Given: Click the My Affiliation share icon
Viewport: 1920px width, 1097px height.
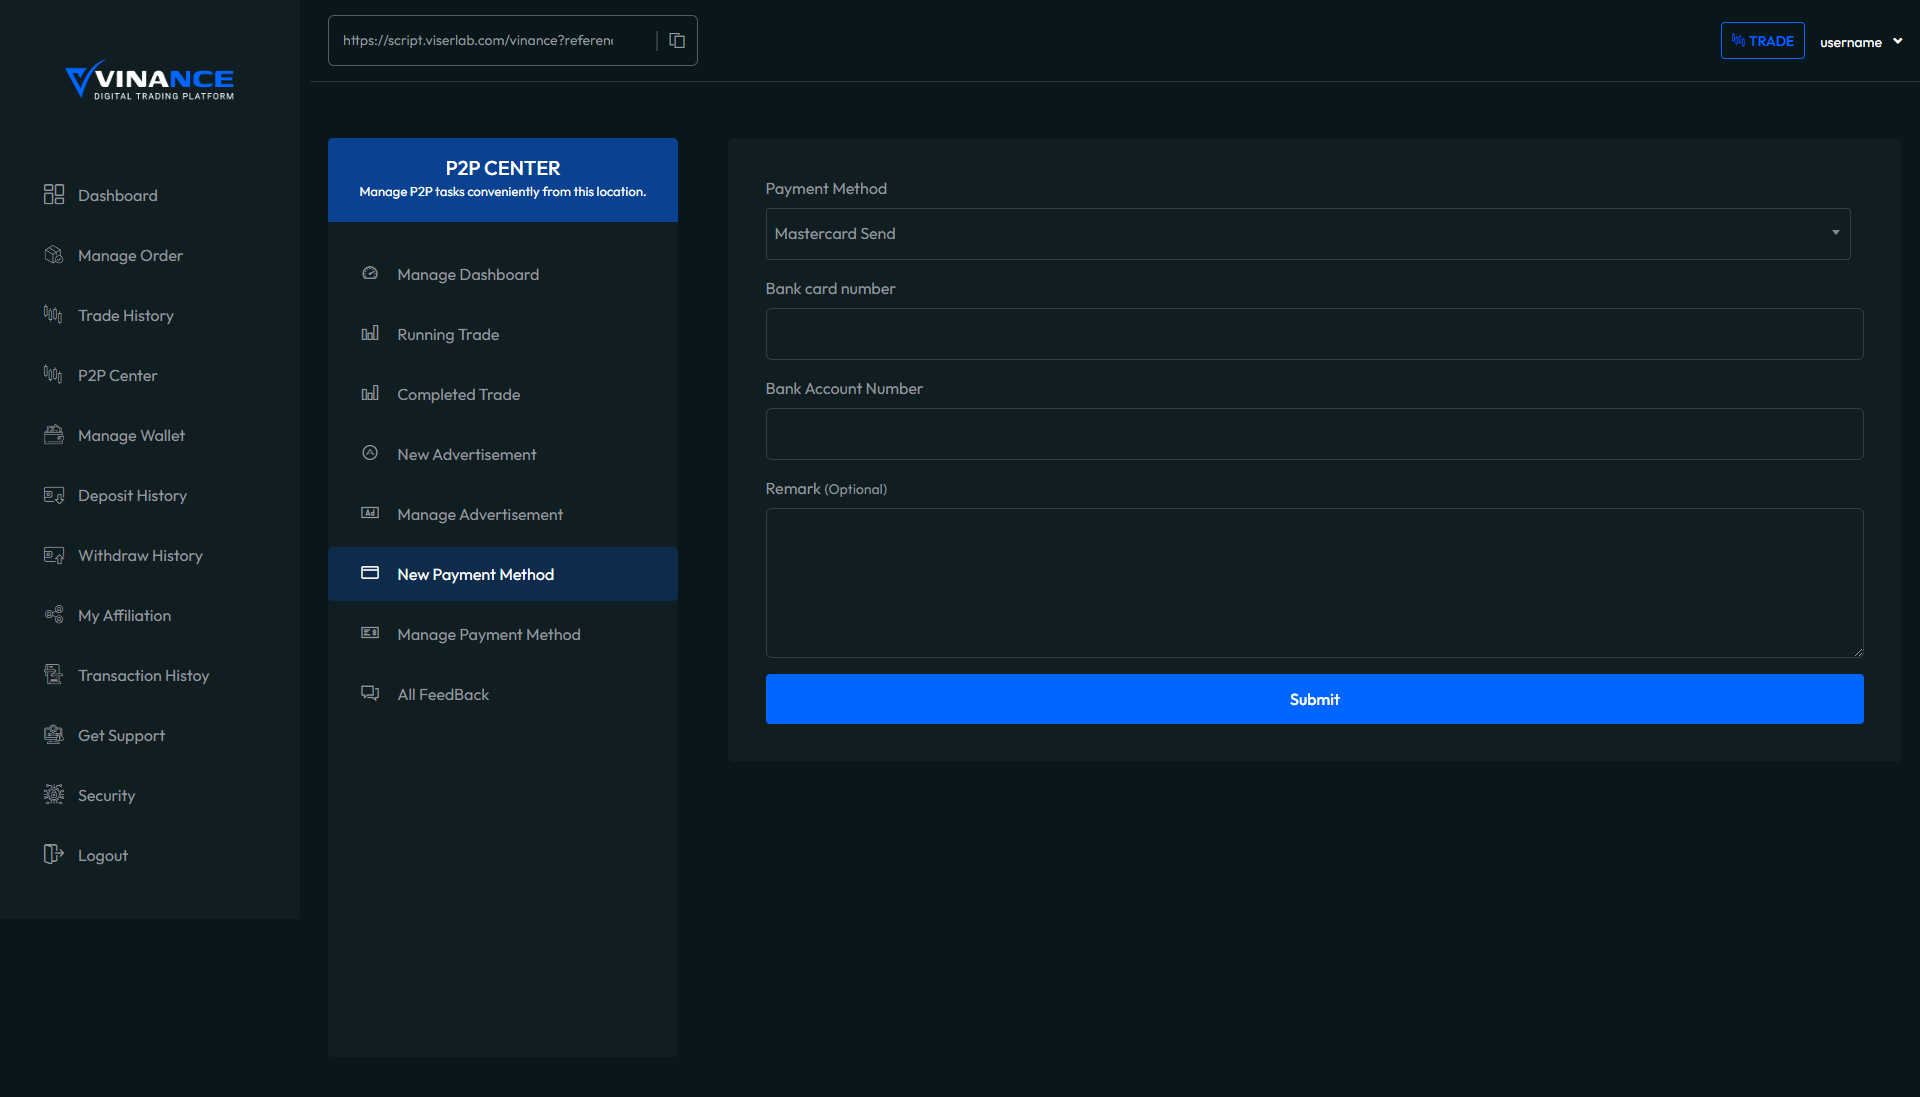Looking at the screenshot, I should 54,615.
